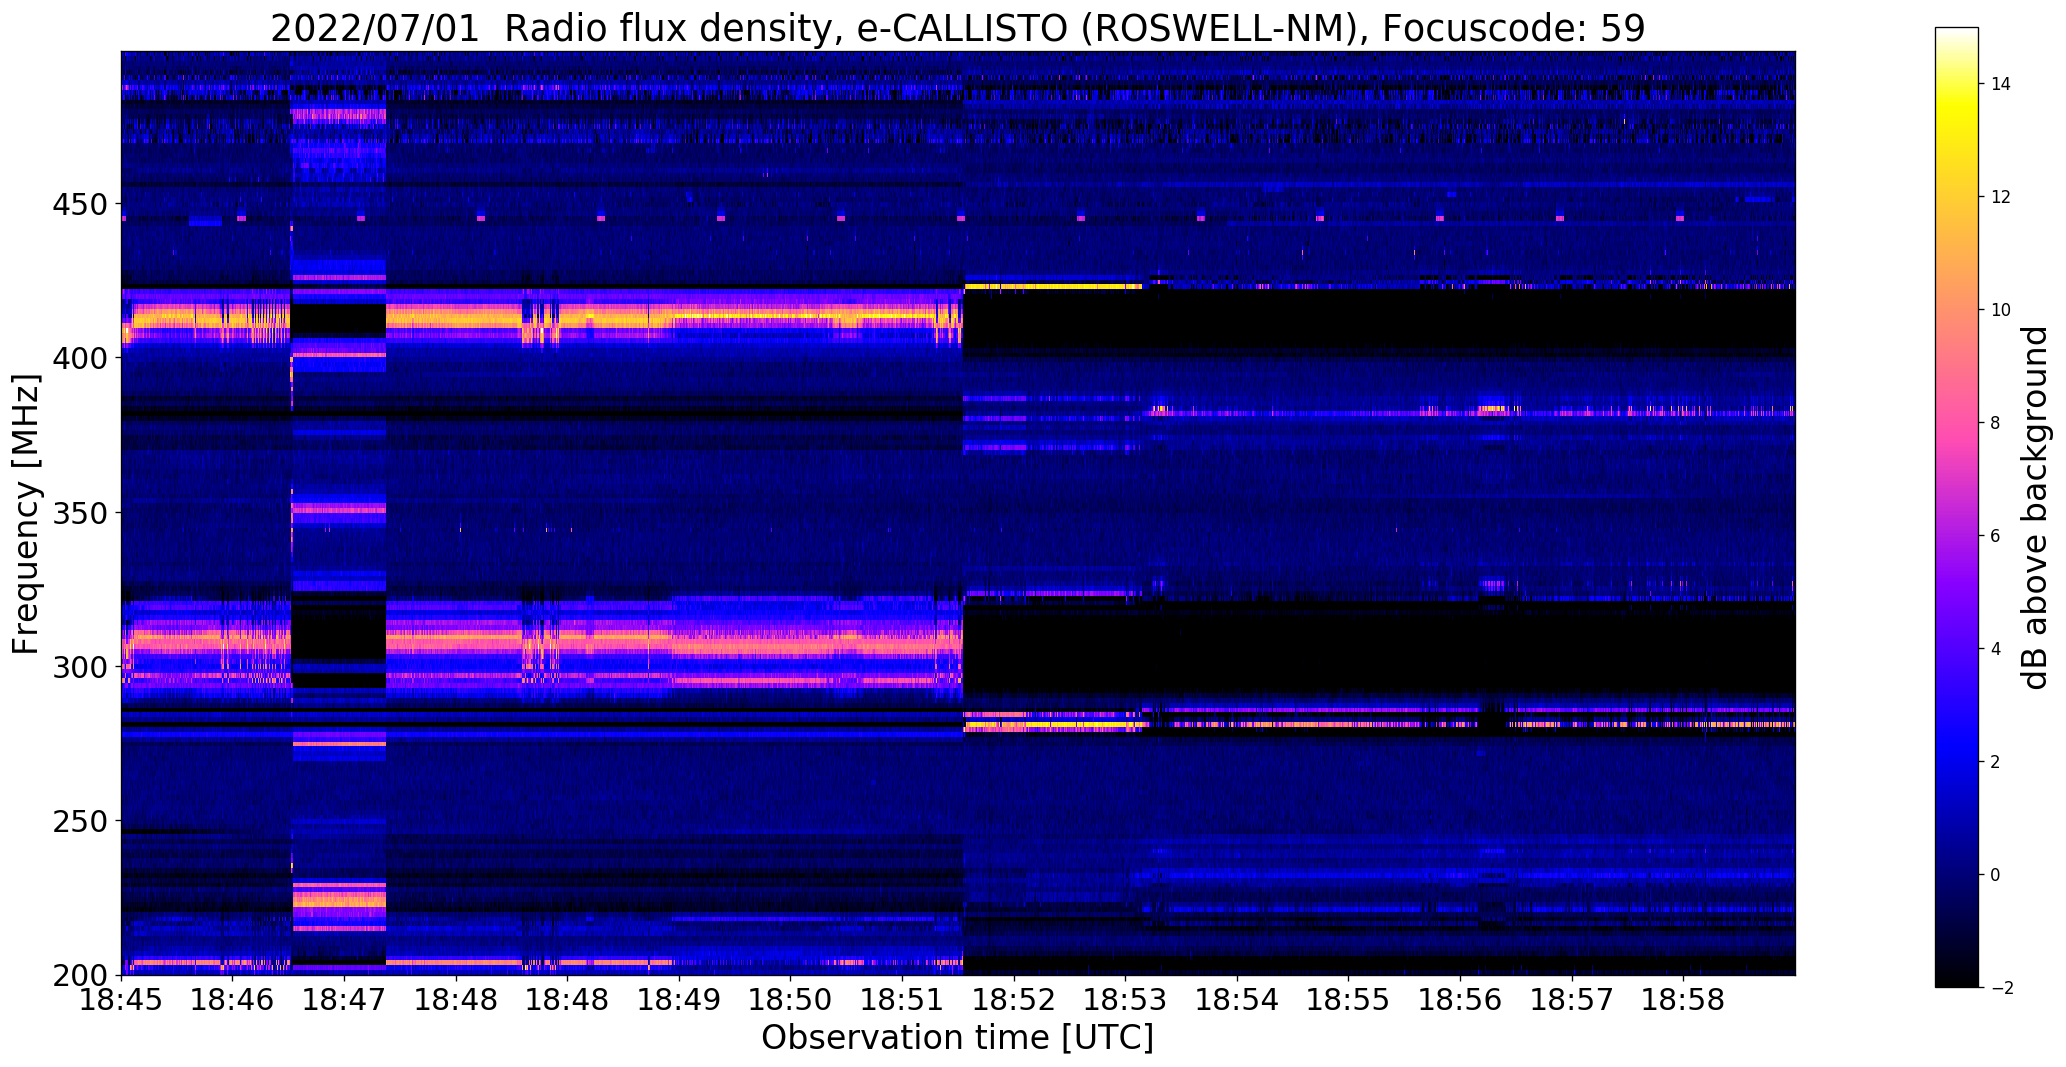Select the 18:47 time tick label
The width and height of the screenshot is (2066, 1067).
pos(345,999)
